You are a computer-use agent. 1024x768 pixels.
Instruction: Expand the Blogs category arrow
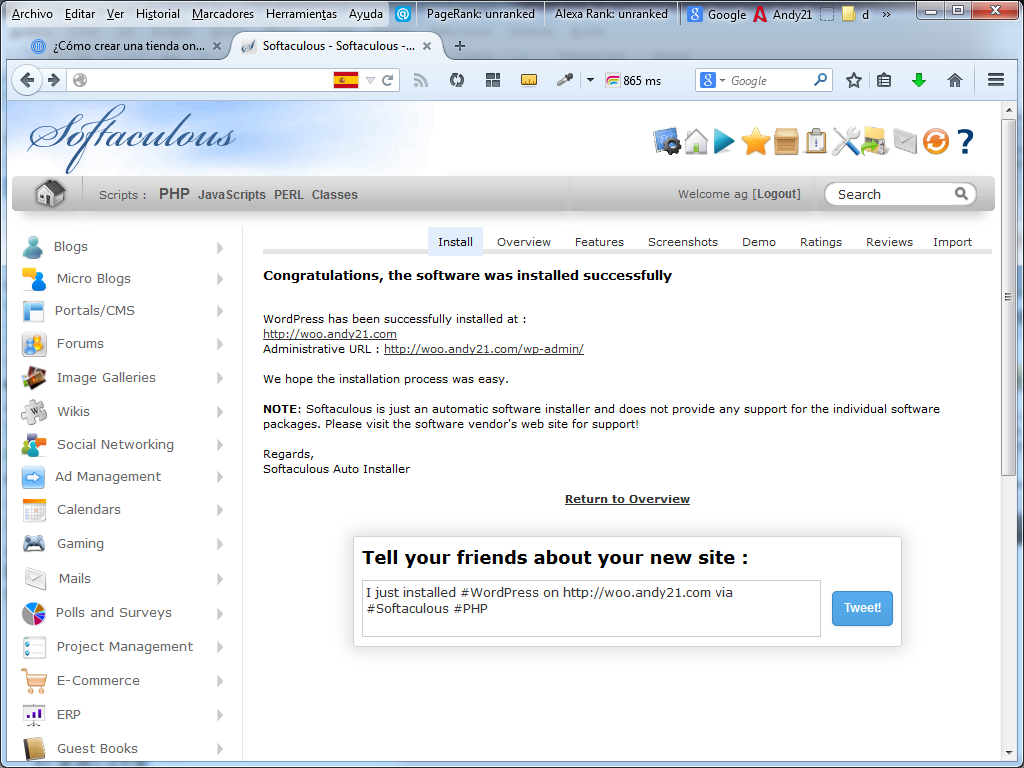coord(220,248)
